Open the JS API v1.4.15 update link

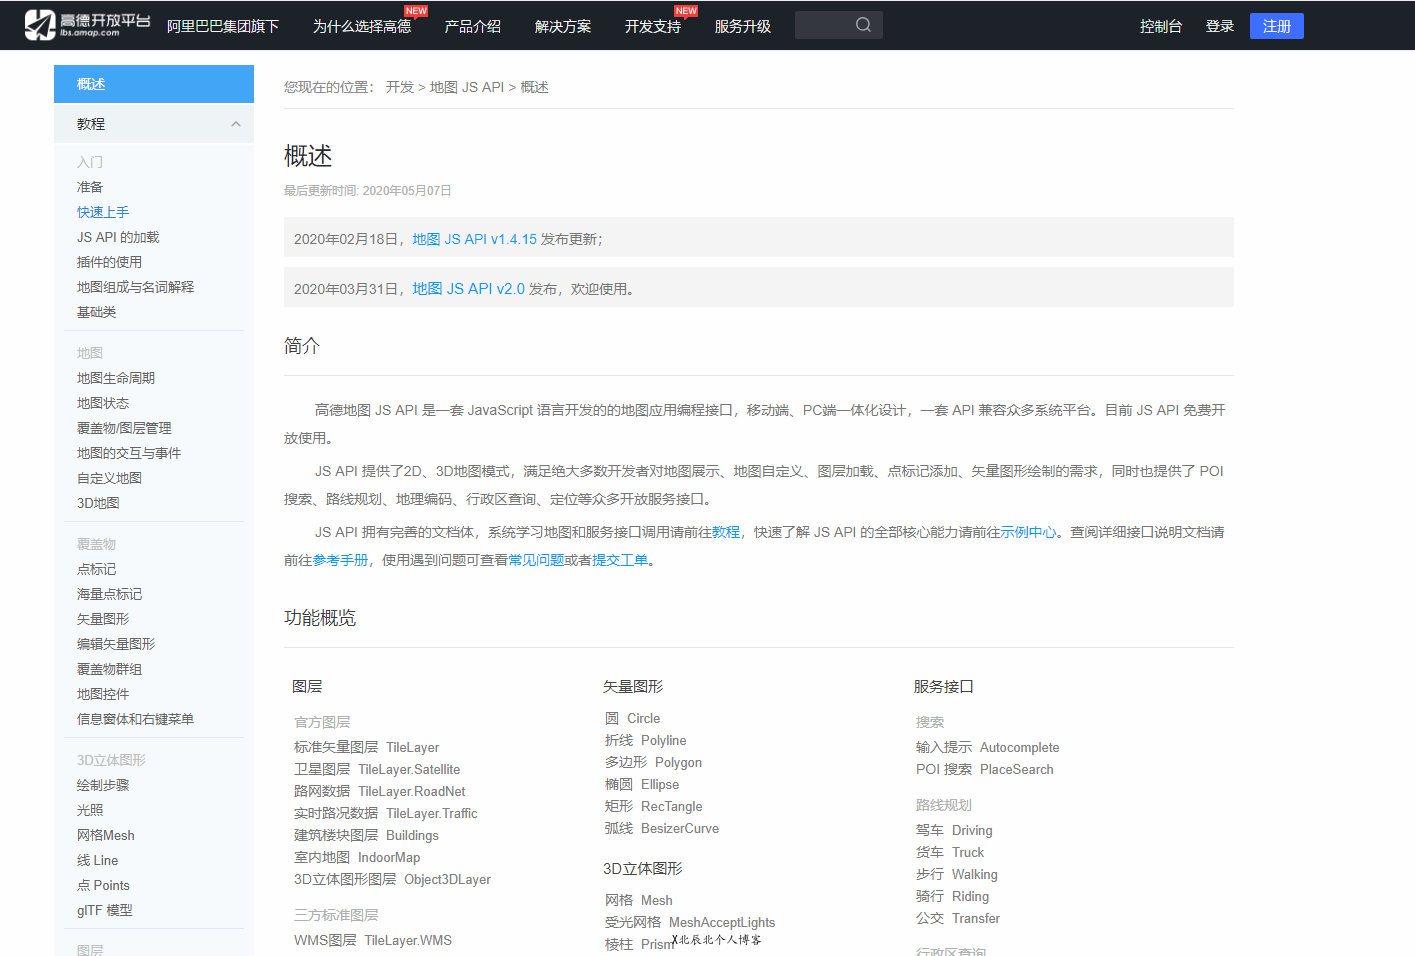pos(471,238)
